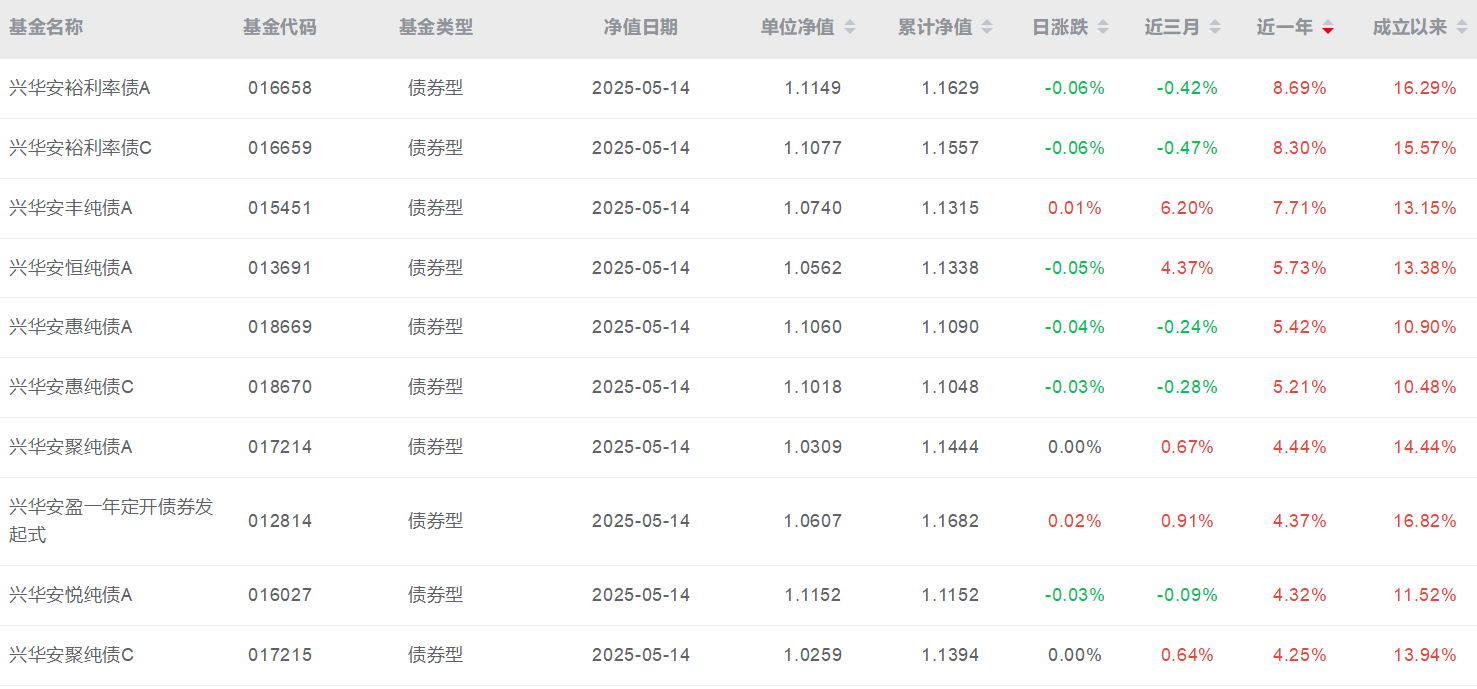The height and width of the screenshot is (689, 1477).
Task: Sort by 单位净值 column arrow
Action: tap(850, 28)
